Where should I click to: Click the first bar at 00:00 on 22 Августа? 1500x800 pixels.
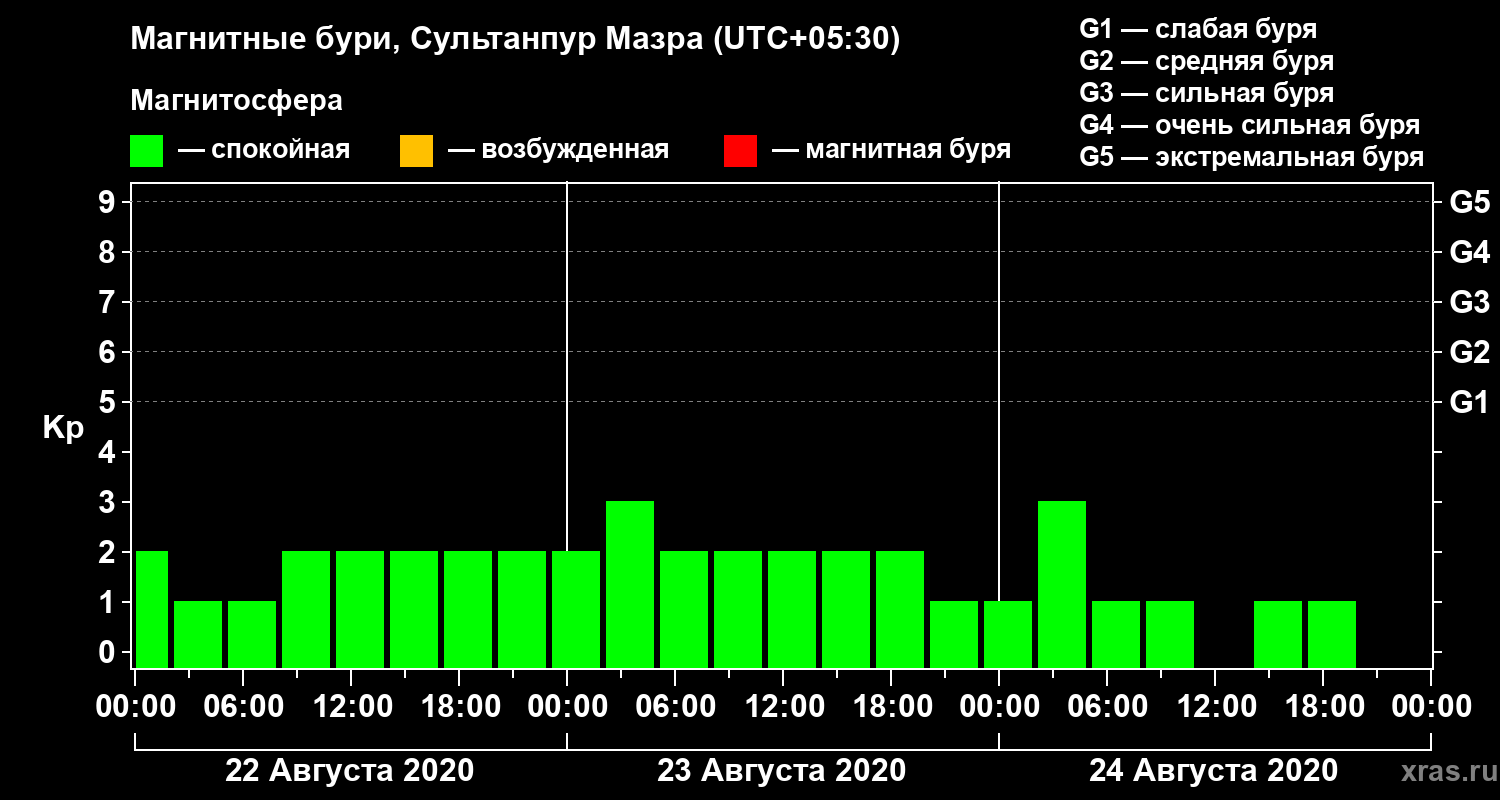(x=151, y=609)
